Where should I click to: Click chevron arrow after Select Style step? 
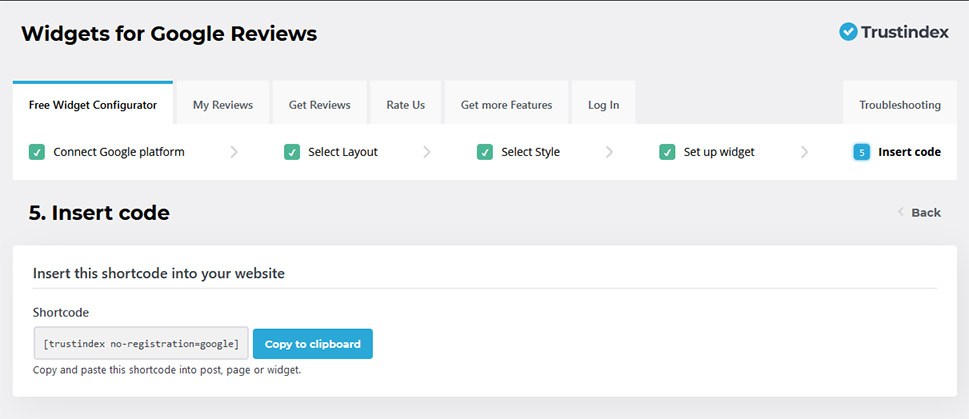[609, 152]
